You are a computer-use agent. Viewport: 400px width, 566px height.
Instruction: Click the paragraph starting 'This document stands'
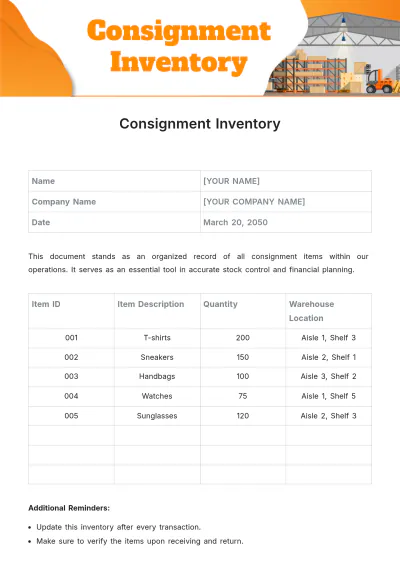point(198,263)
